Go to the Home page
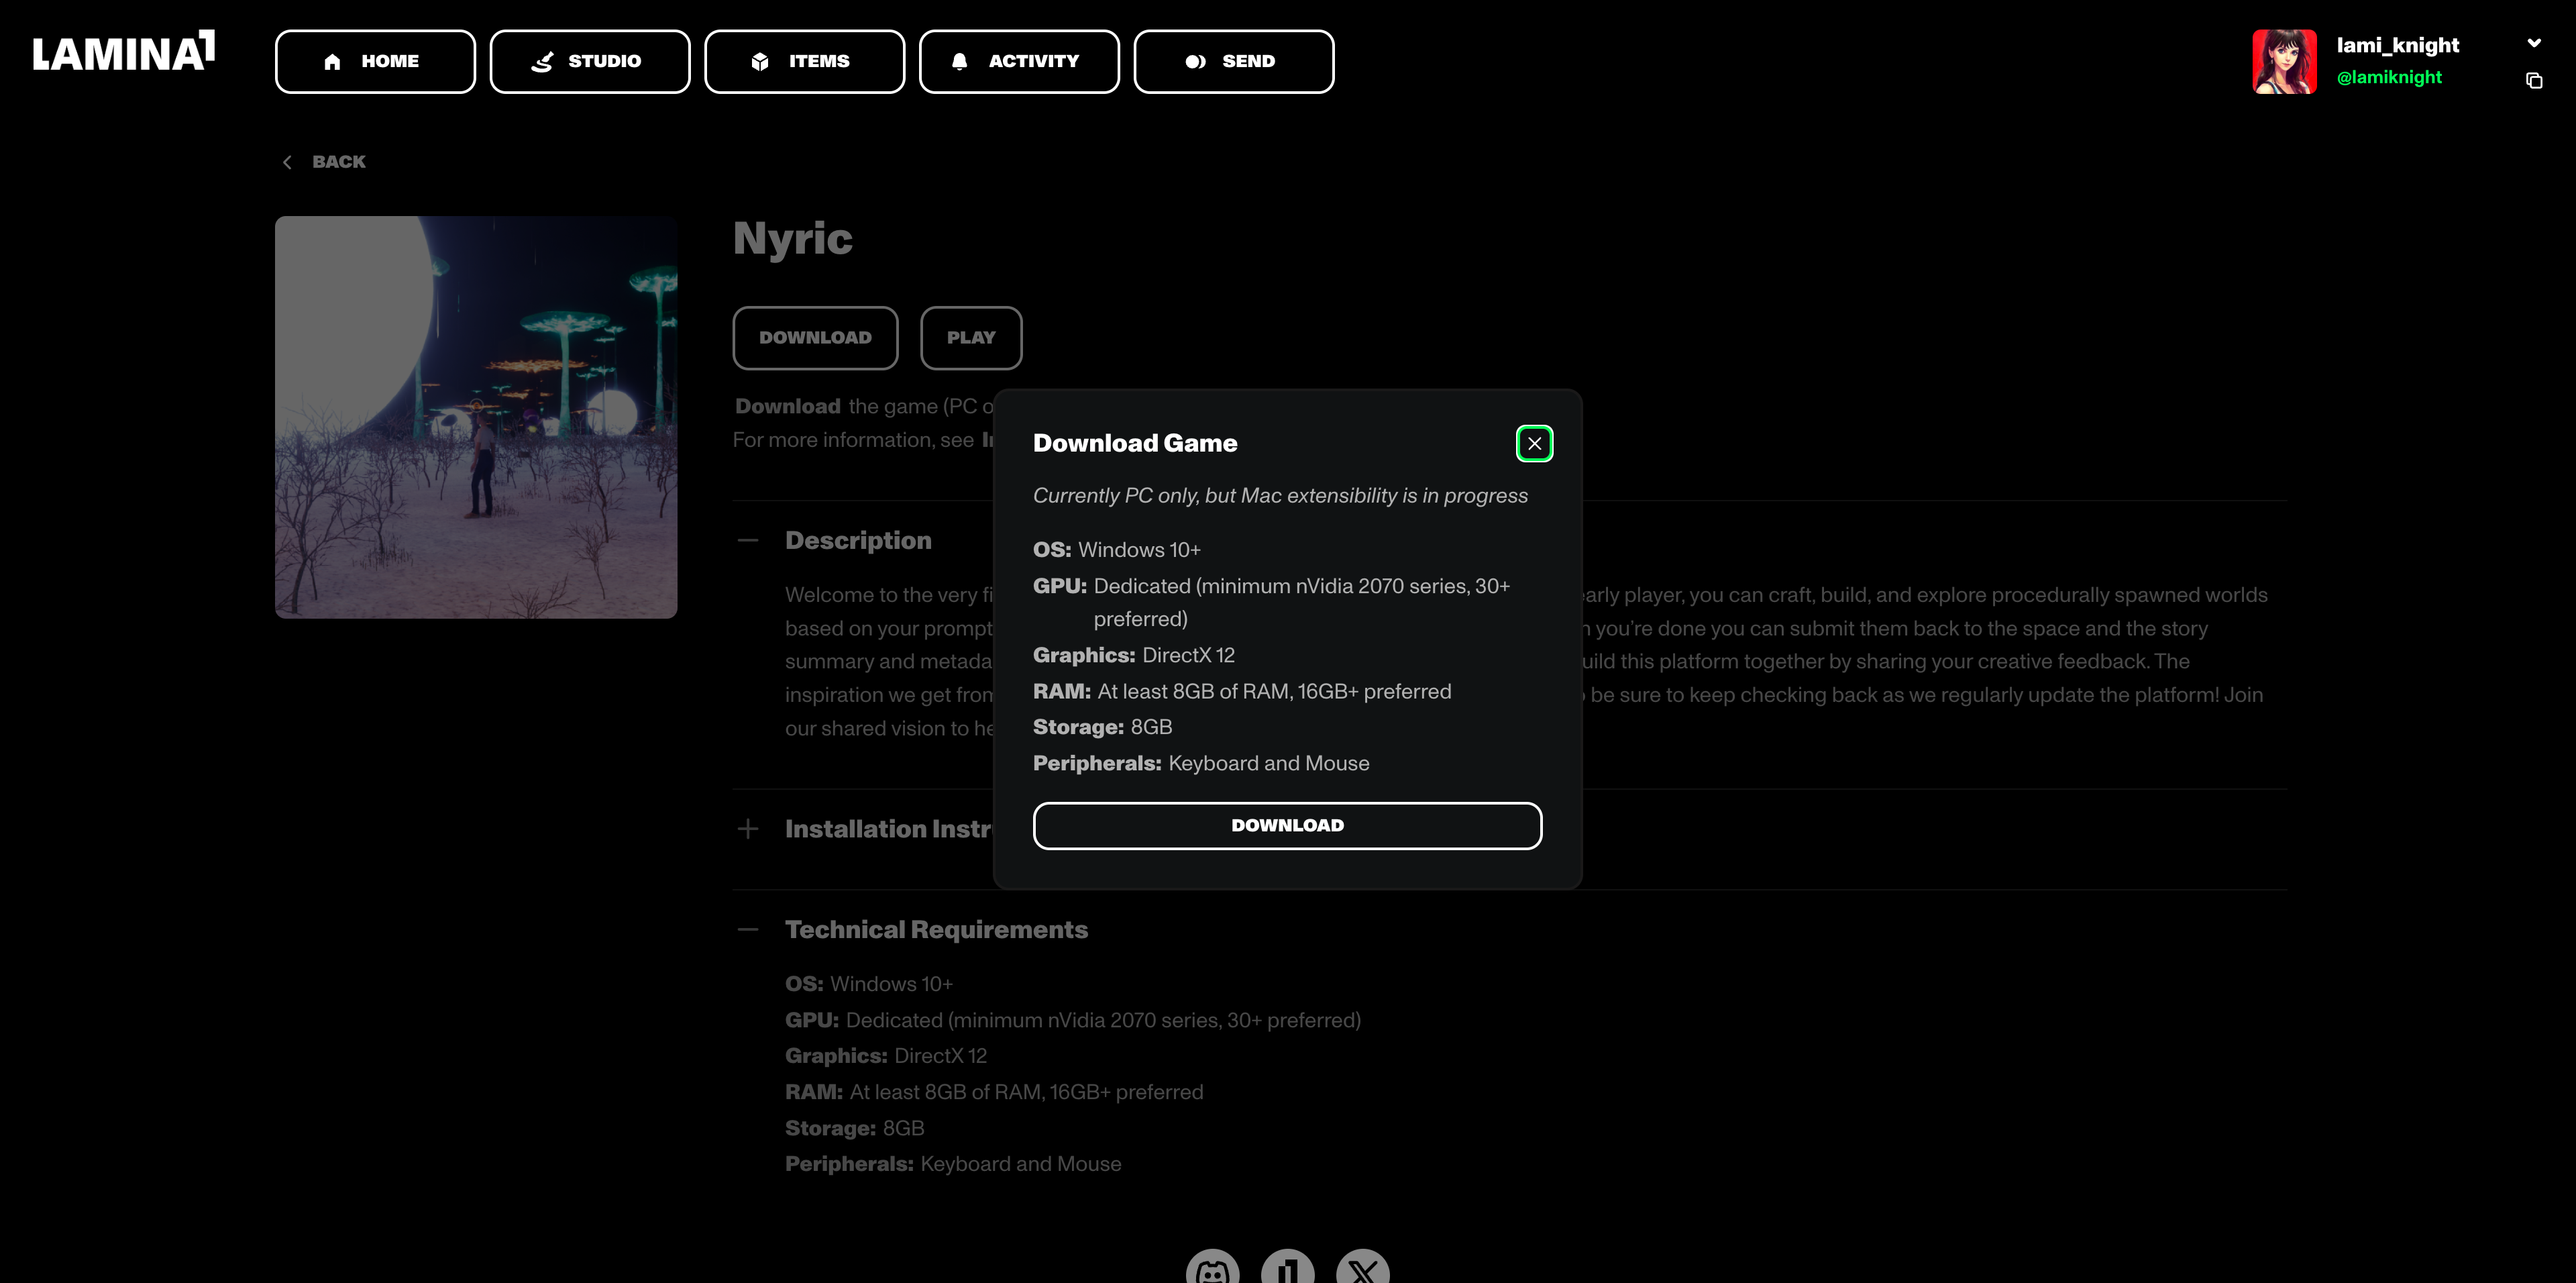 (x=375, y=61)
